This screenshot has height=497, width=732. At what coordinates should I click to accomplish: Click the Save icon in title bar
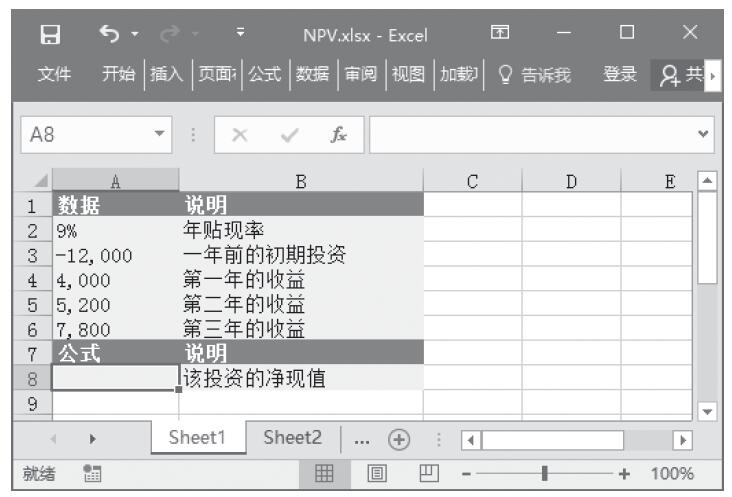tap(46, 36)
